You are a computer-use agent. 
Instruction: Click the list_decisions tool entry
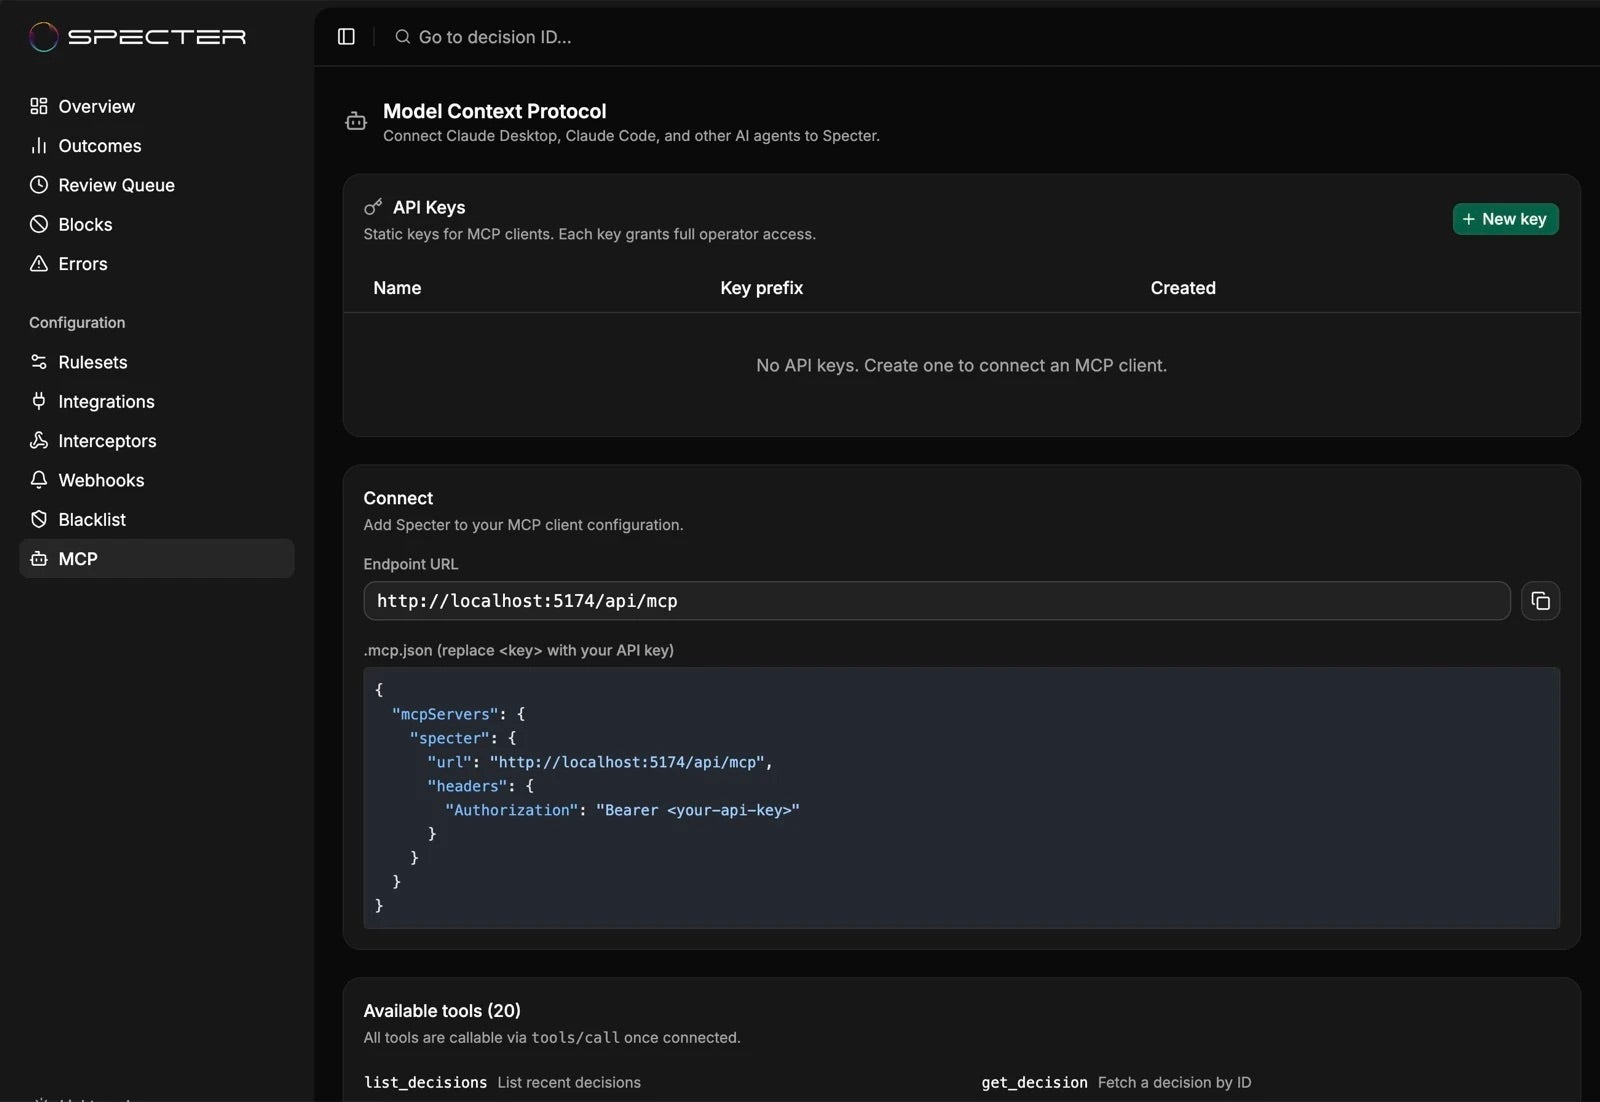coord(502,1082)
